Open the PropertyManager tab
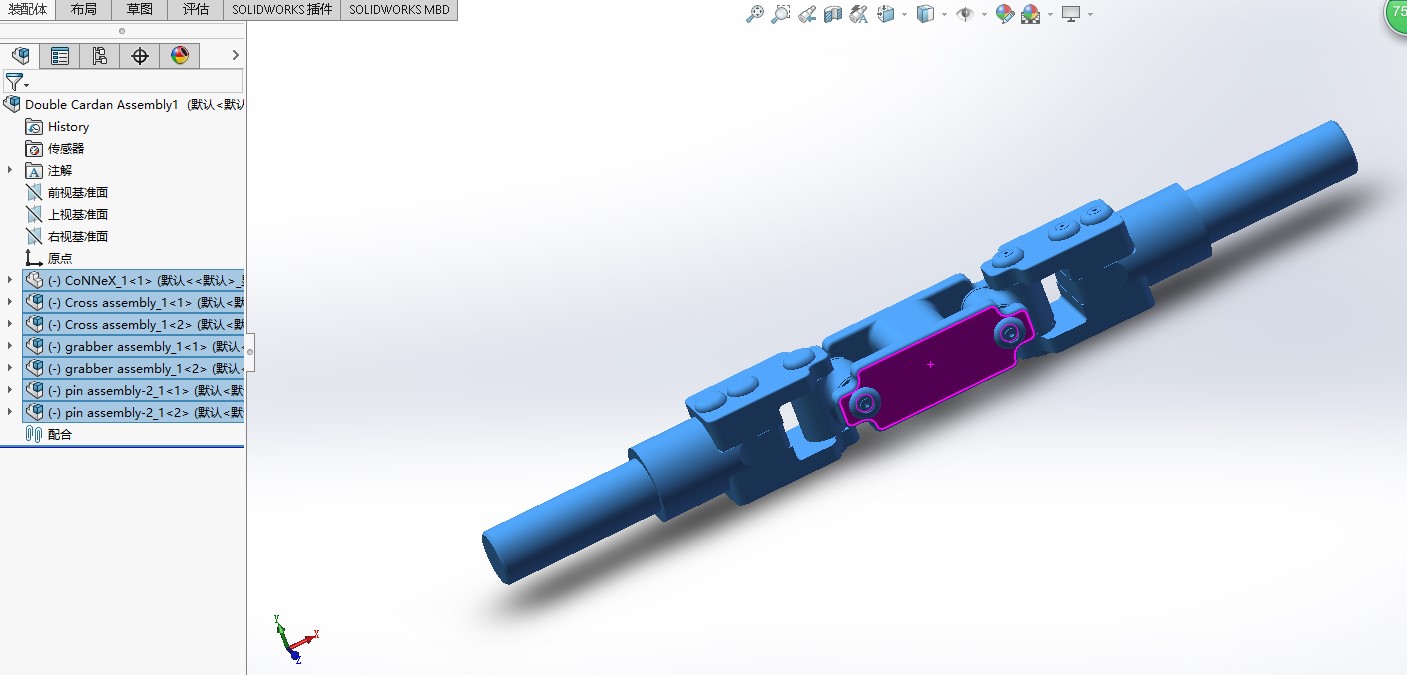Viewport: 1407px width, 675px height. click(60, 56)
